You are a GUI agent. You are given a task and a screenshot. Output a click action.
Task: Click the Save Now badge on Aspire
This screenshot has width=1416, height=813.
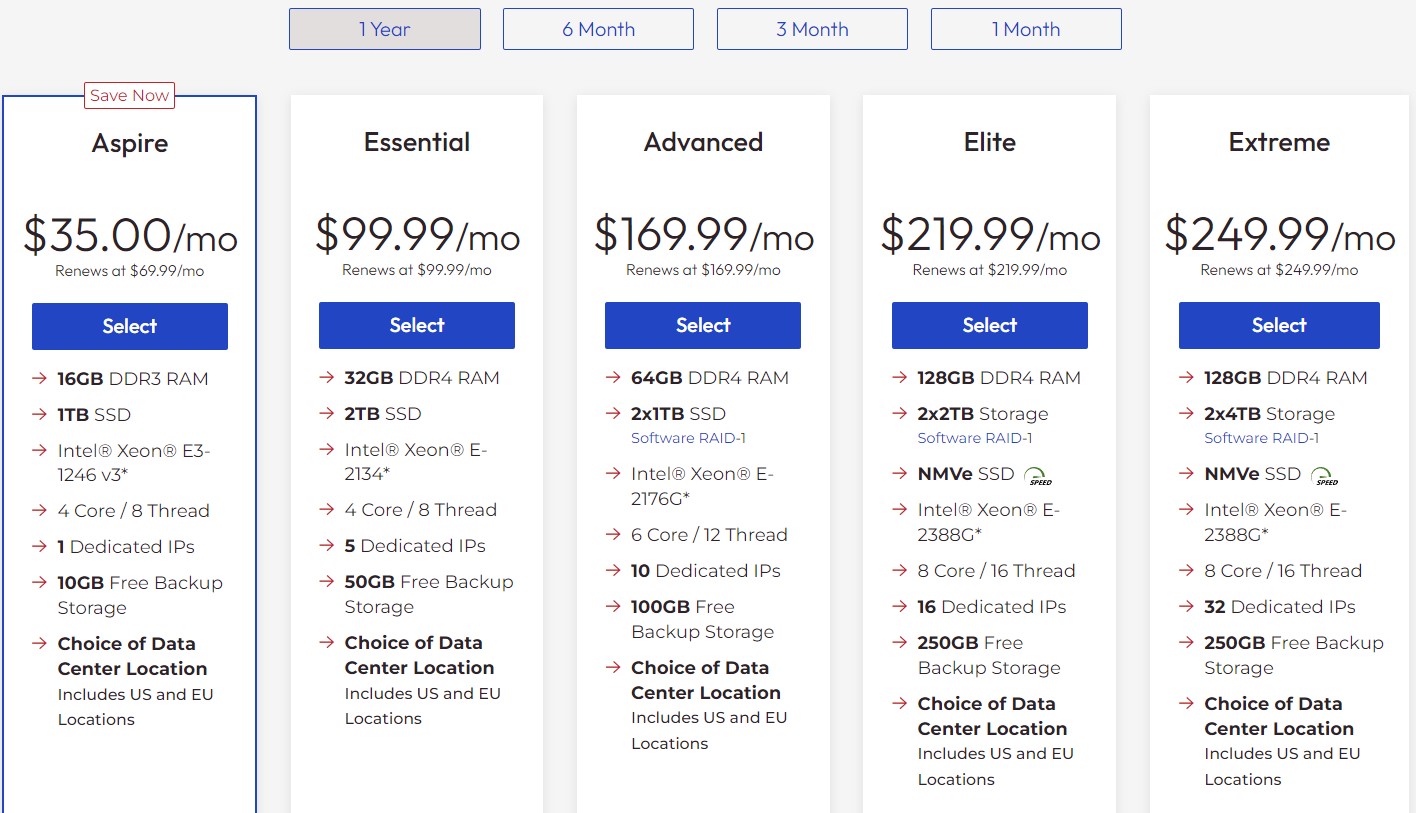130,96
